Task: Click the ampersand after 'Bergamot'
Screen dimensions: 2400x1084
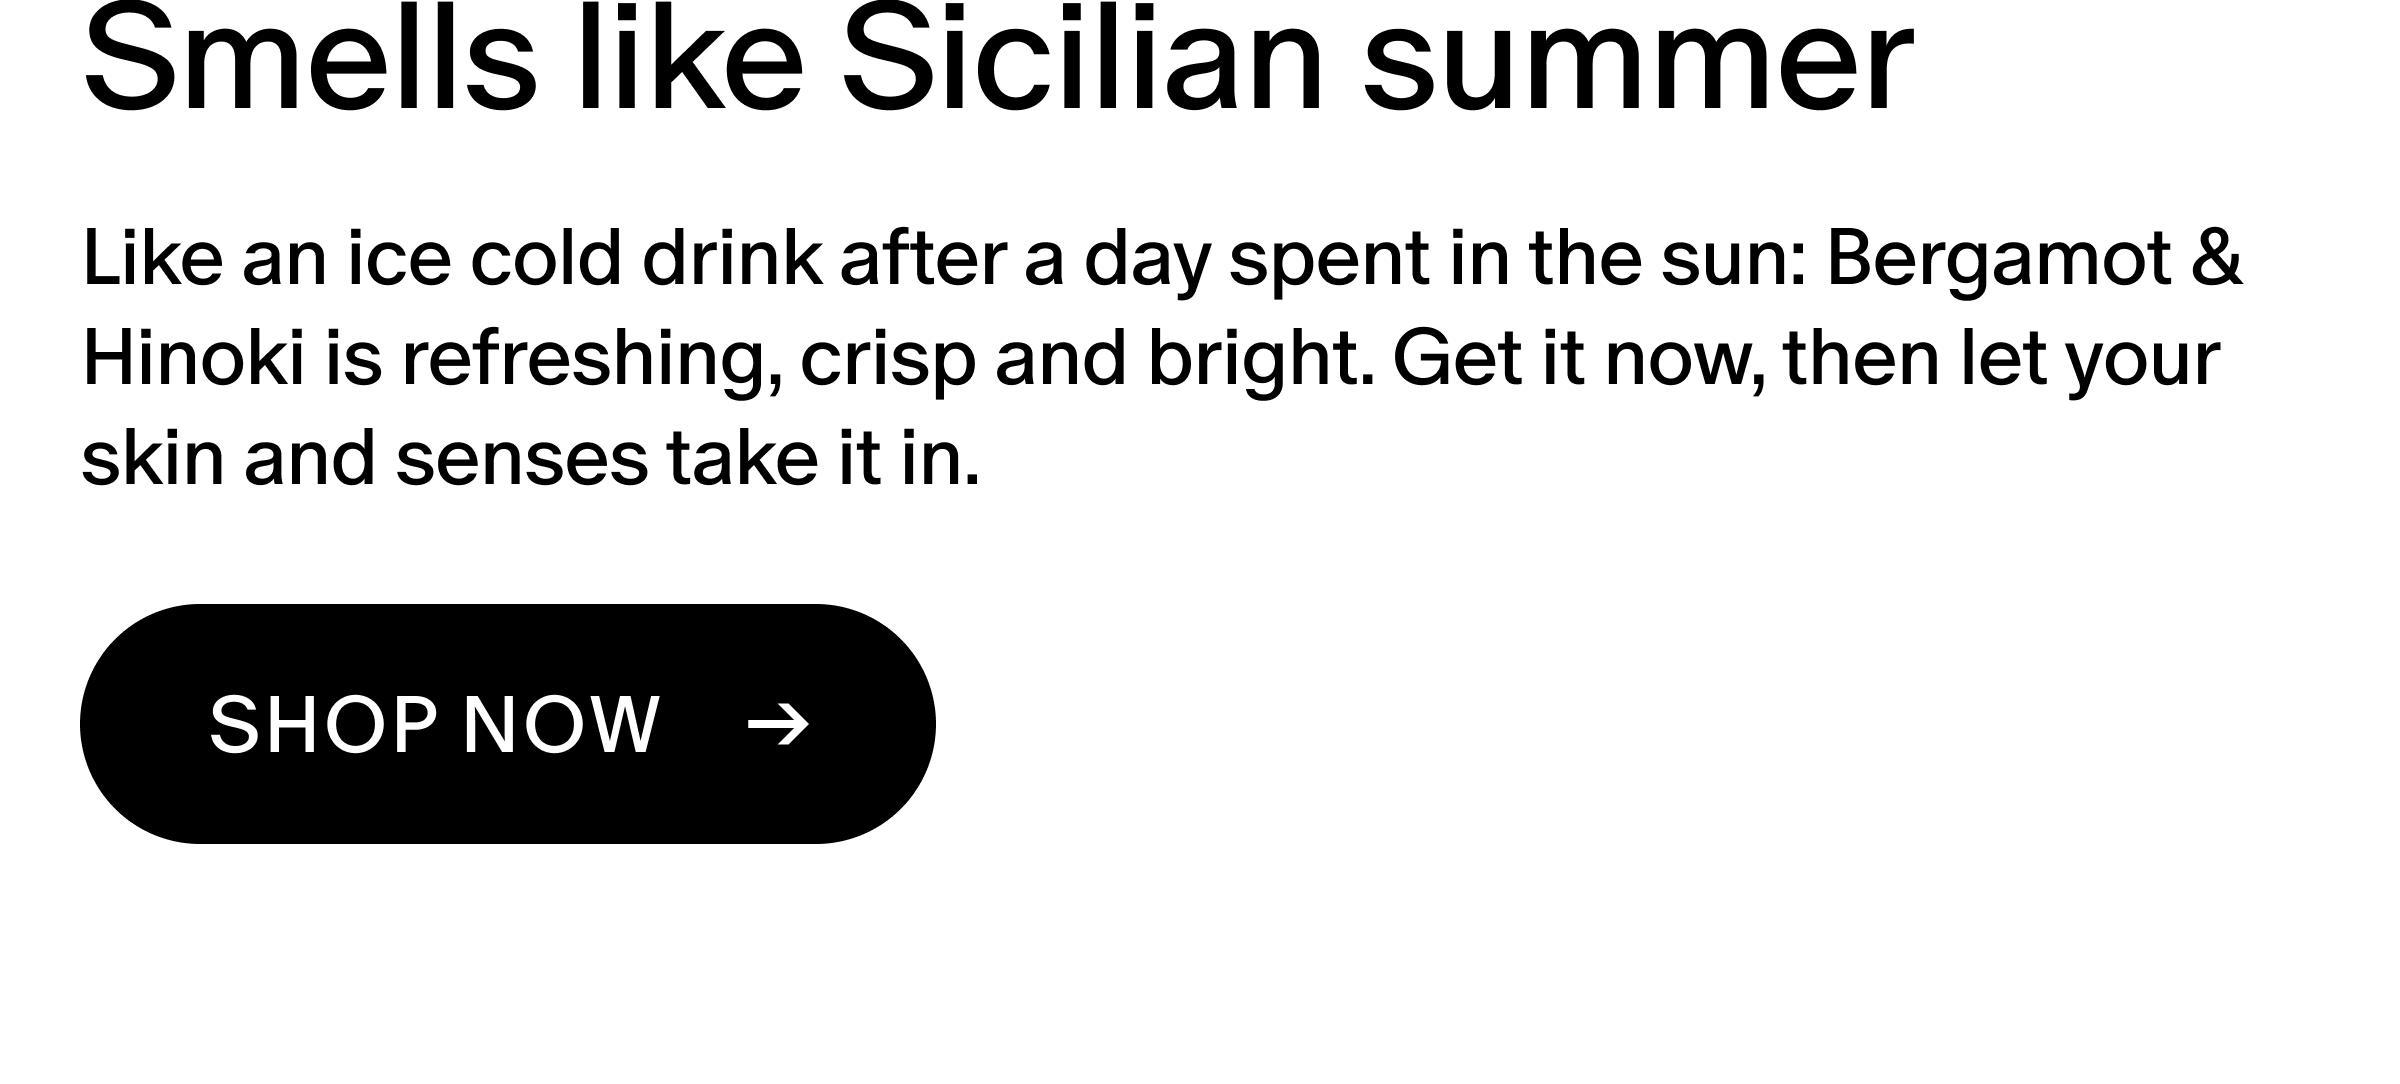Action: pos(2218,258)
